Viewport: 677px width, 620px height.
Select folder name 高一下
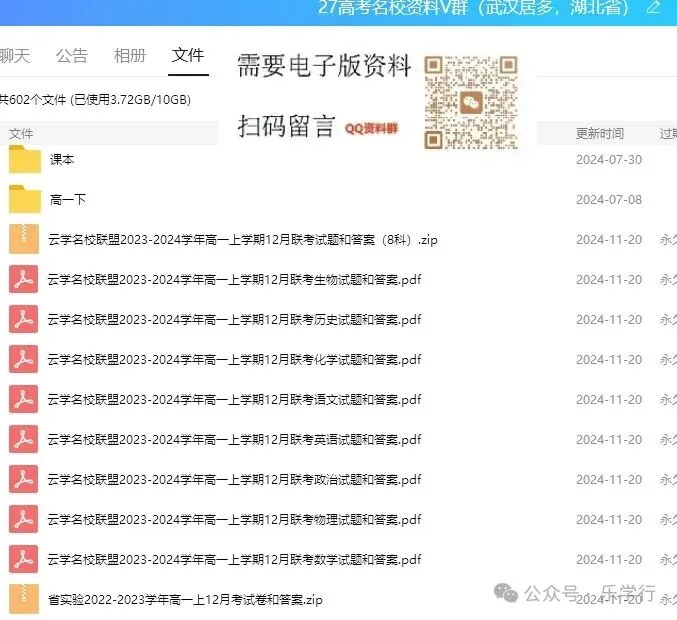click(67, 199)
